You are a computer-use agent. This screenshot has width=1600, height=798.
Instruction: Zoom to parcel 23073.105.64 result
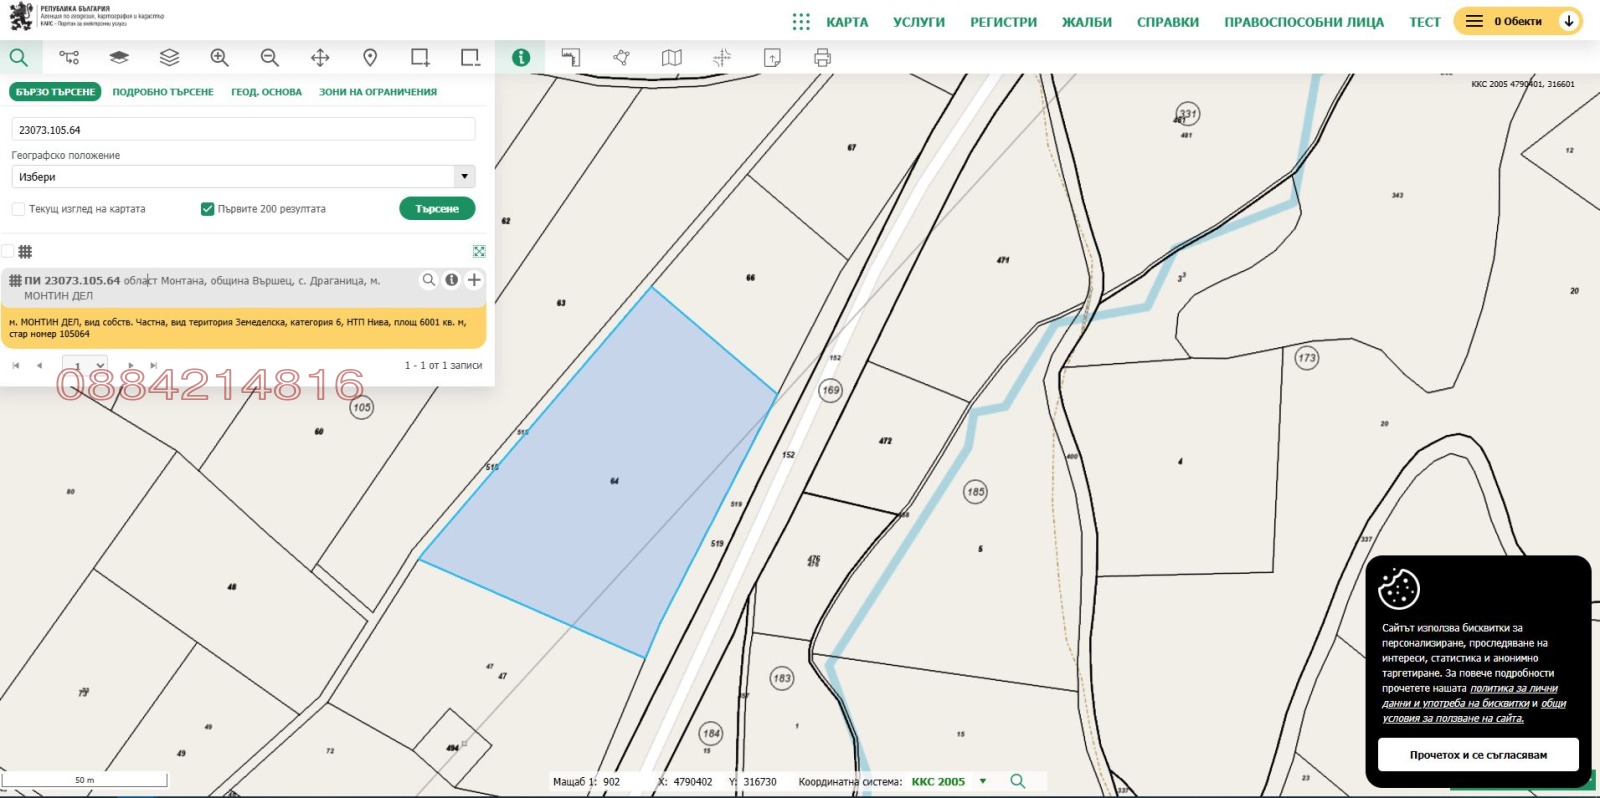(428, 280)
